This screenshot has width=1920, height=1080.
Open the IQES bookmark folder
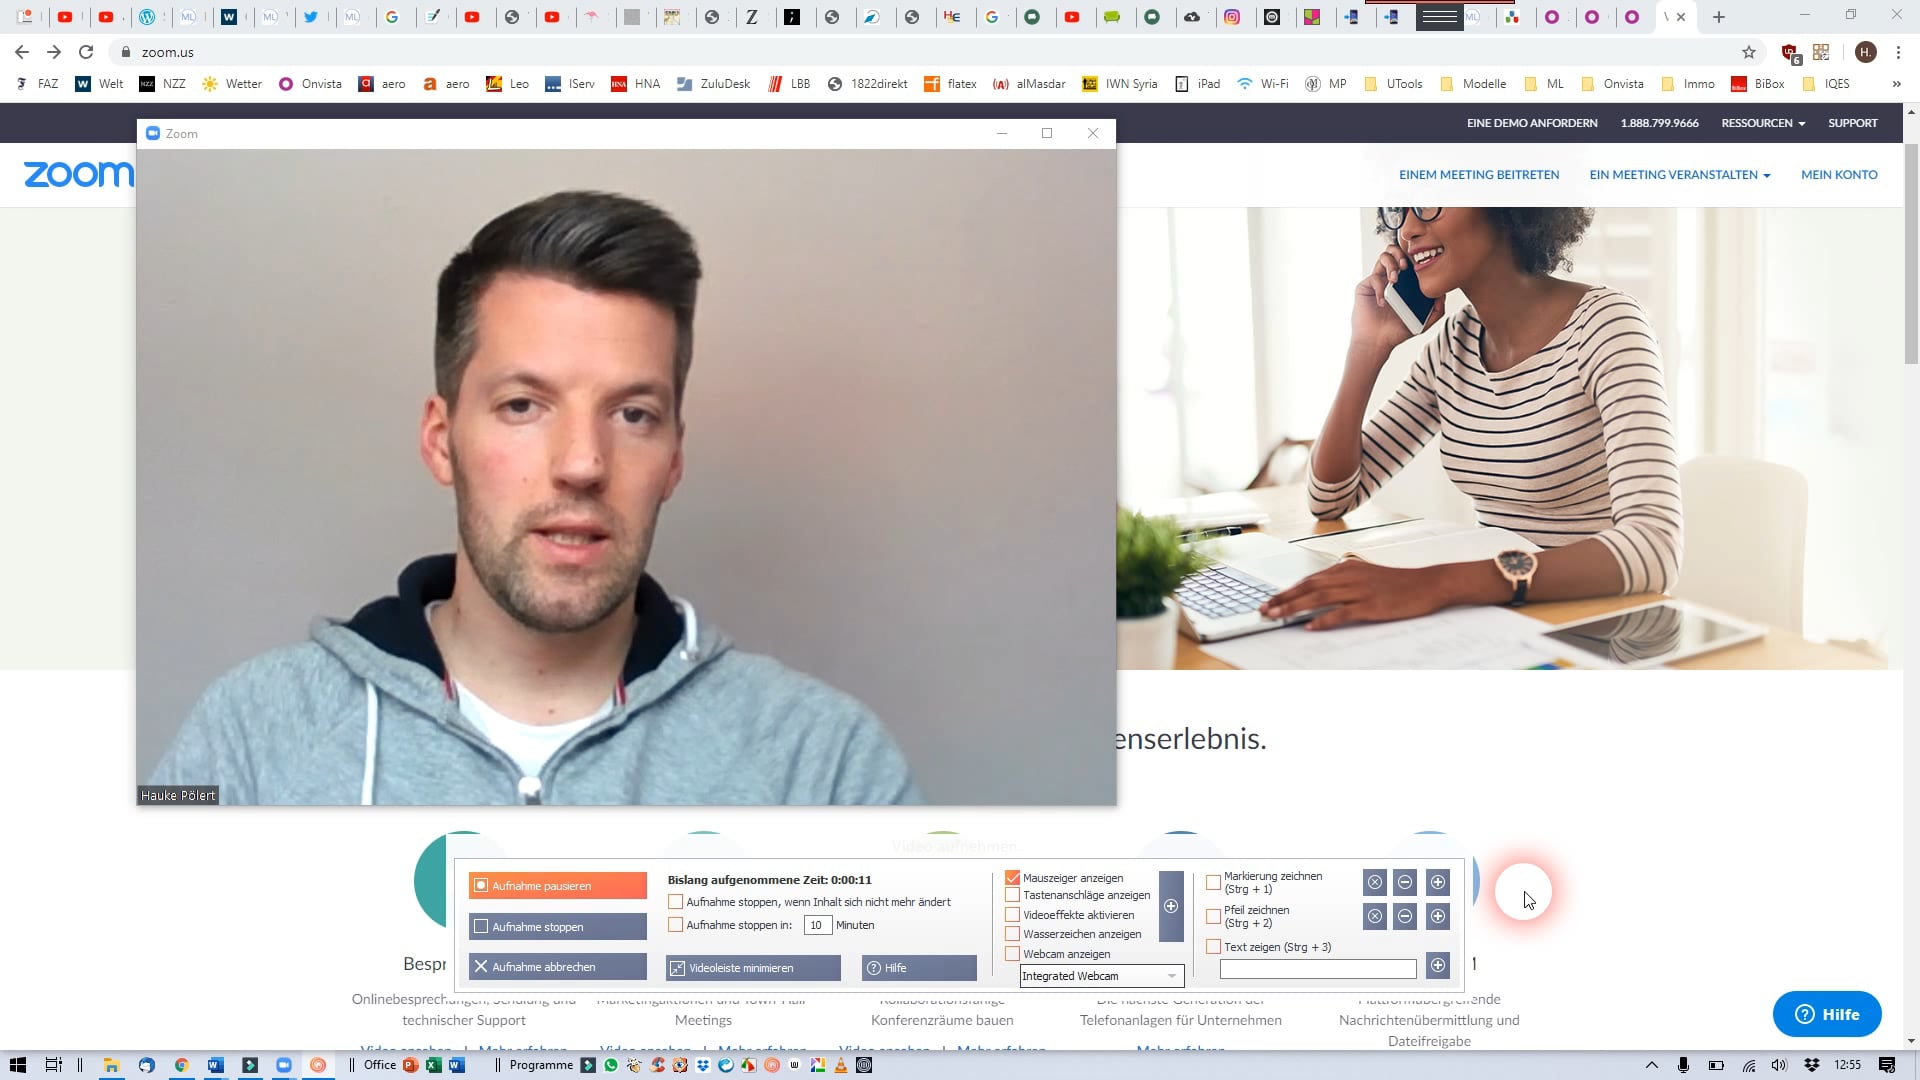point(1826,84)
